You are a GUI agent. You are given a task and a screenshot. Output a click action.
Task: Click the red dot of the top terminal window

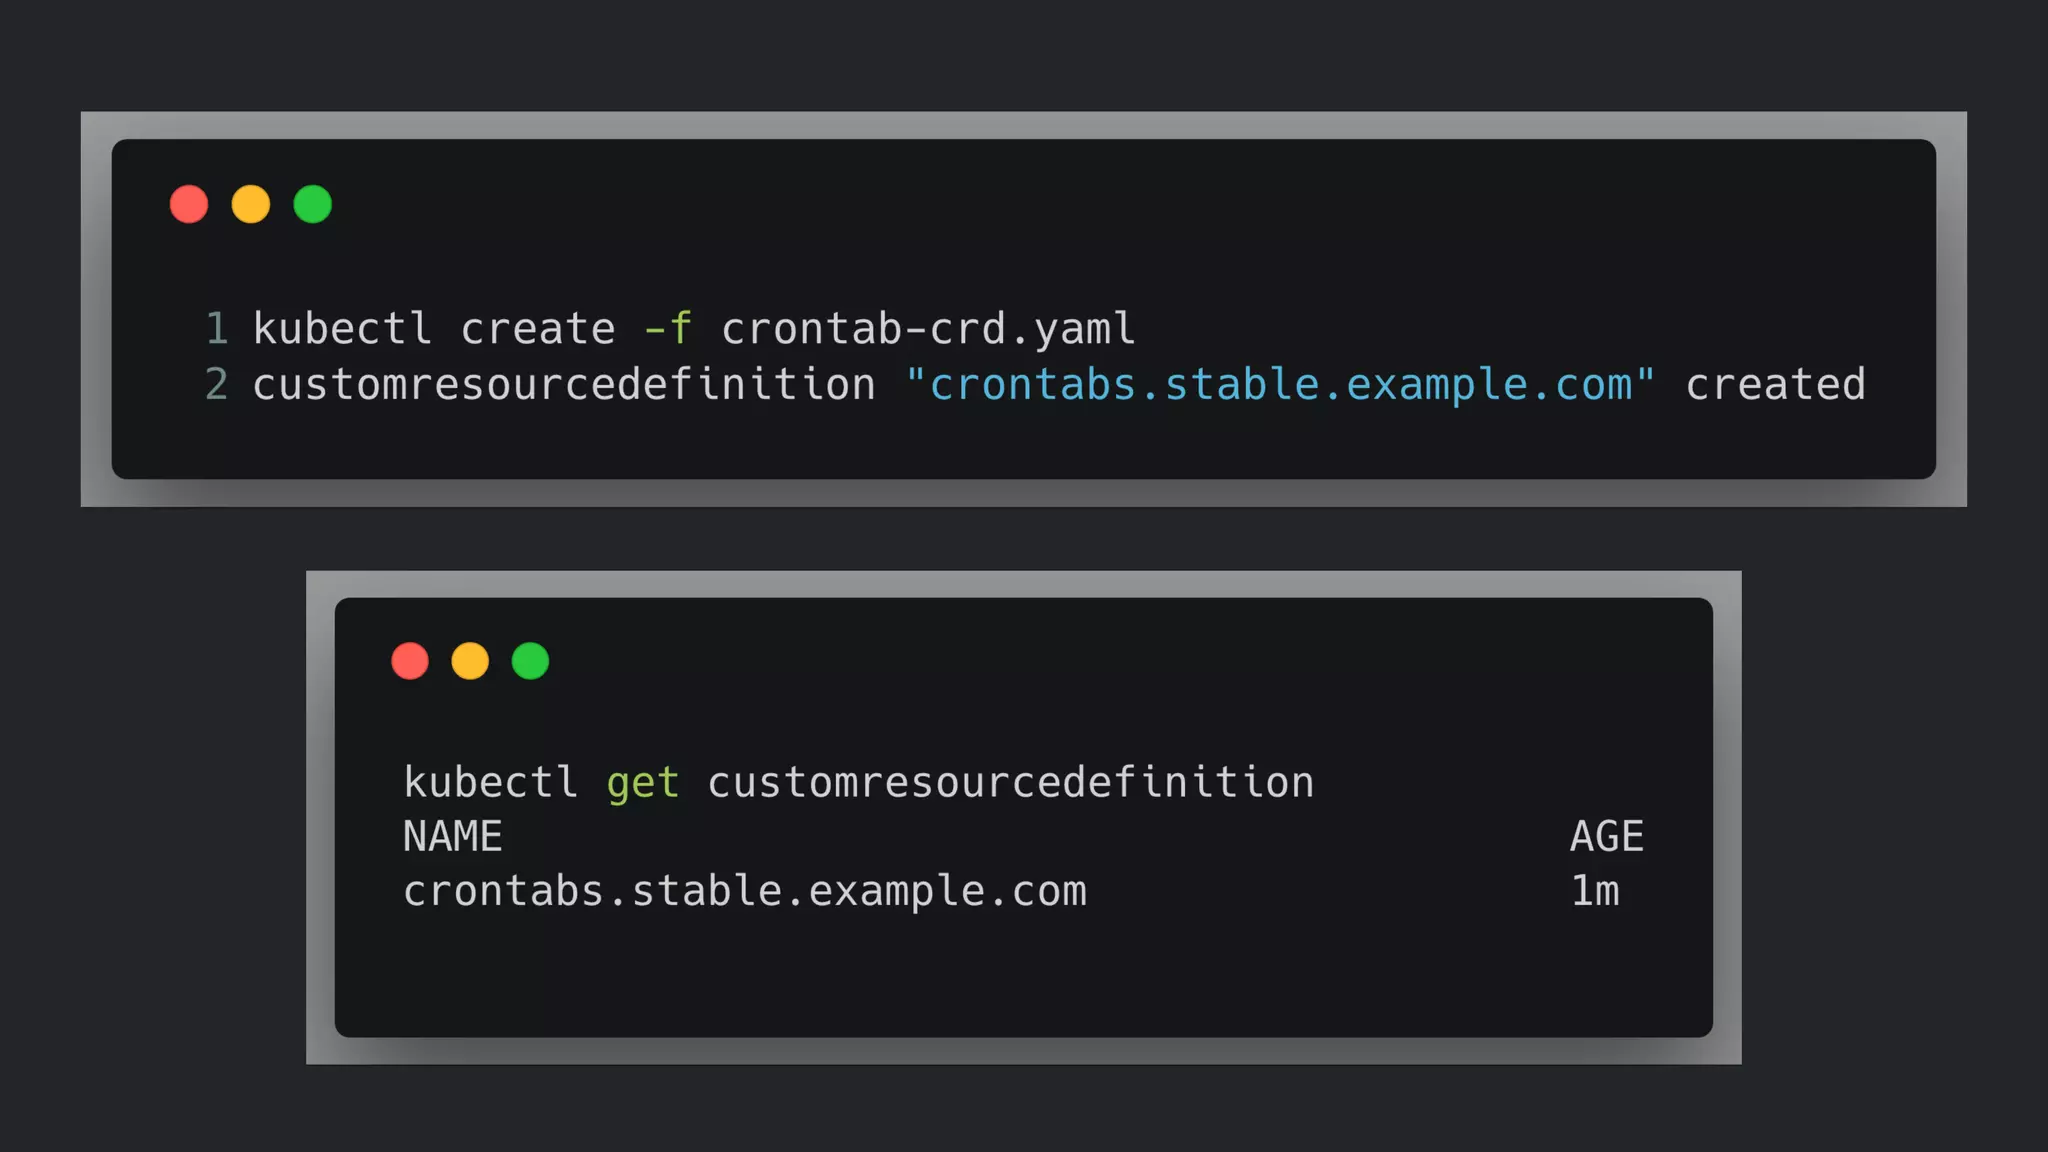[189, 204]
